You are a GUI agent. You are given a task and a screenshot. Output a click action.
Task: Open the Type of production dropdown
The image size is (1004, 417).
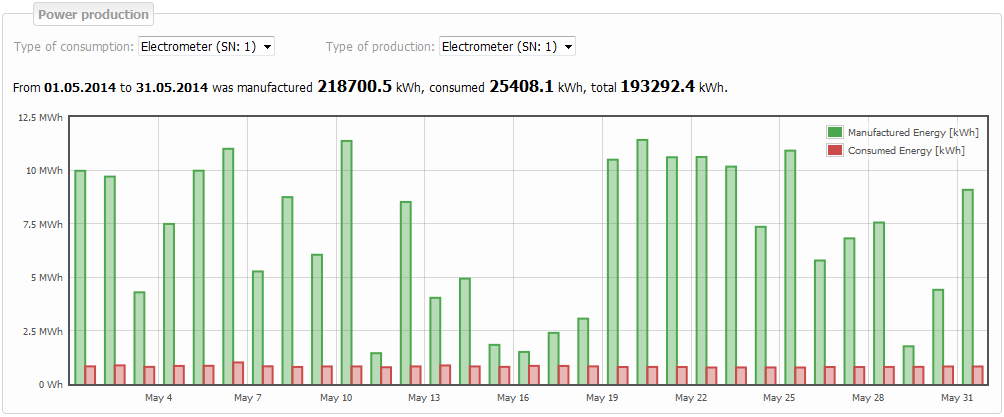pos(508,46)
